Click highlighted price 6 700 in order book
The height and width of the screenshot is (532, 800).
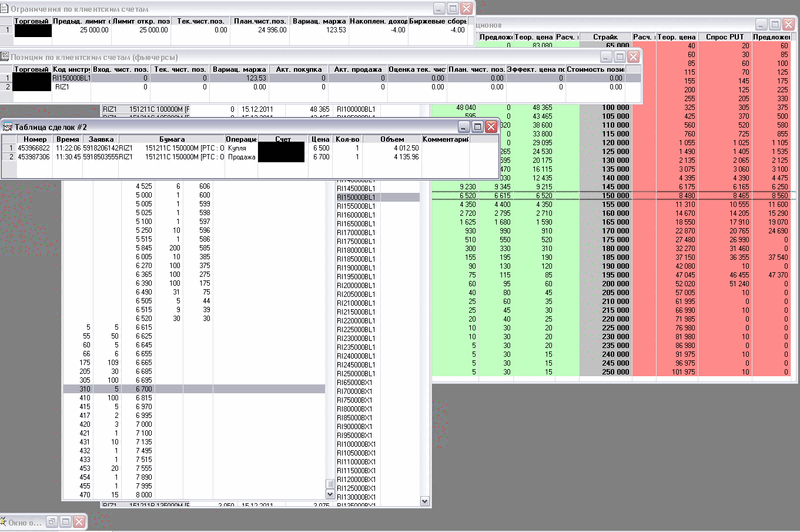[x=144, y=389]
